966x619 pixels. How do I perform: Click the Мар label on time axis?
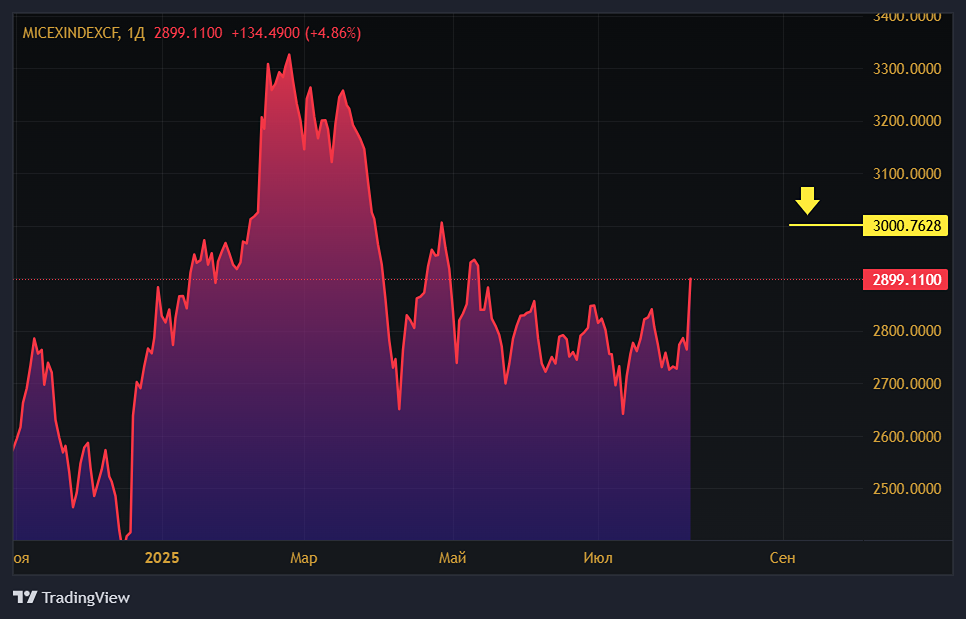[x=303, y=557]
